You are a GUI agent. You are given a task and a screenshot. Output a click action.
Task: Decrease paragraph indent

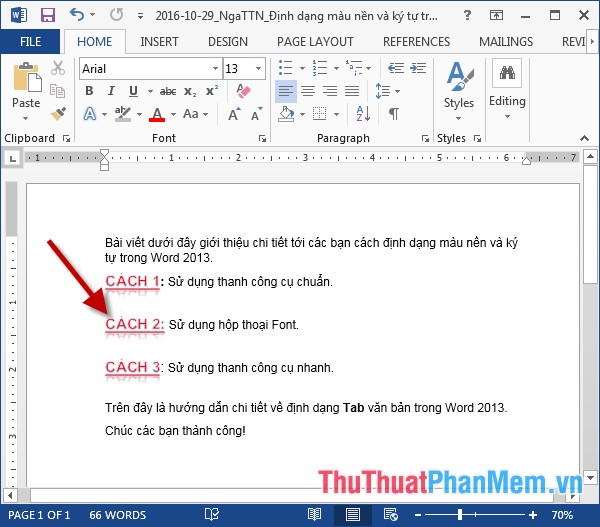click(396, 68)
